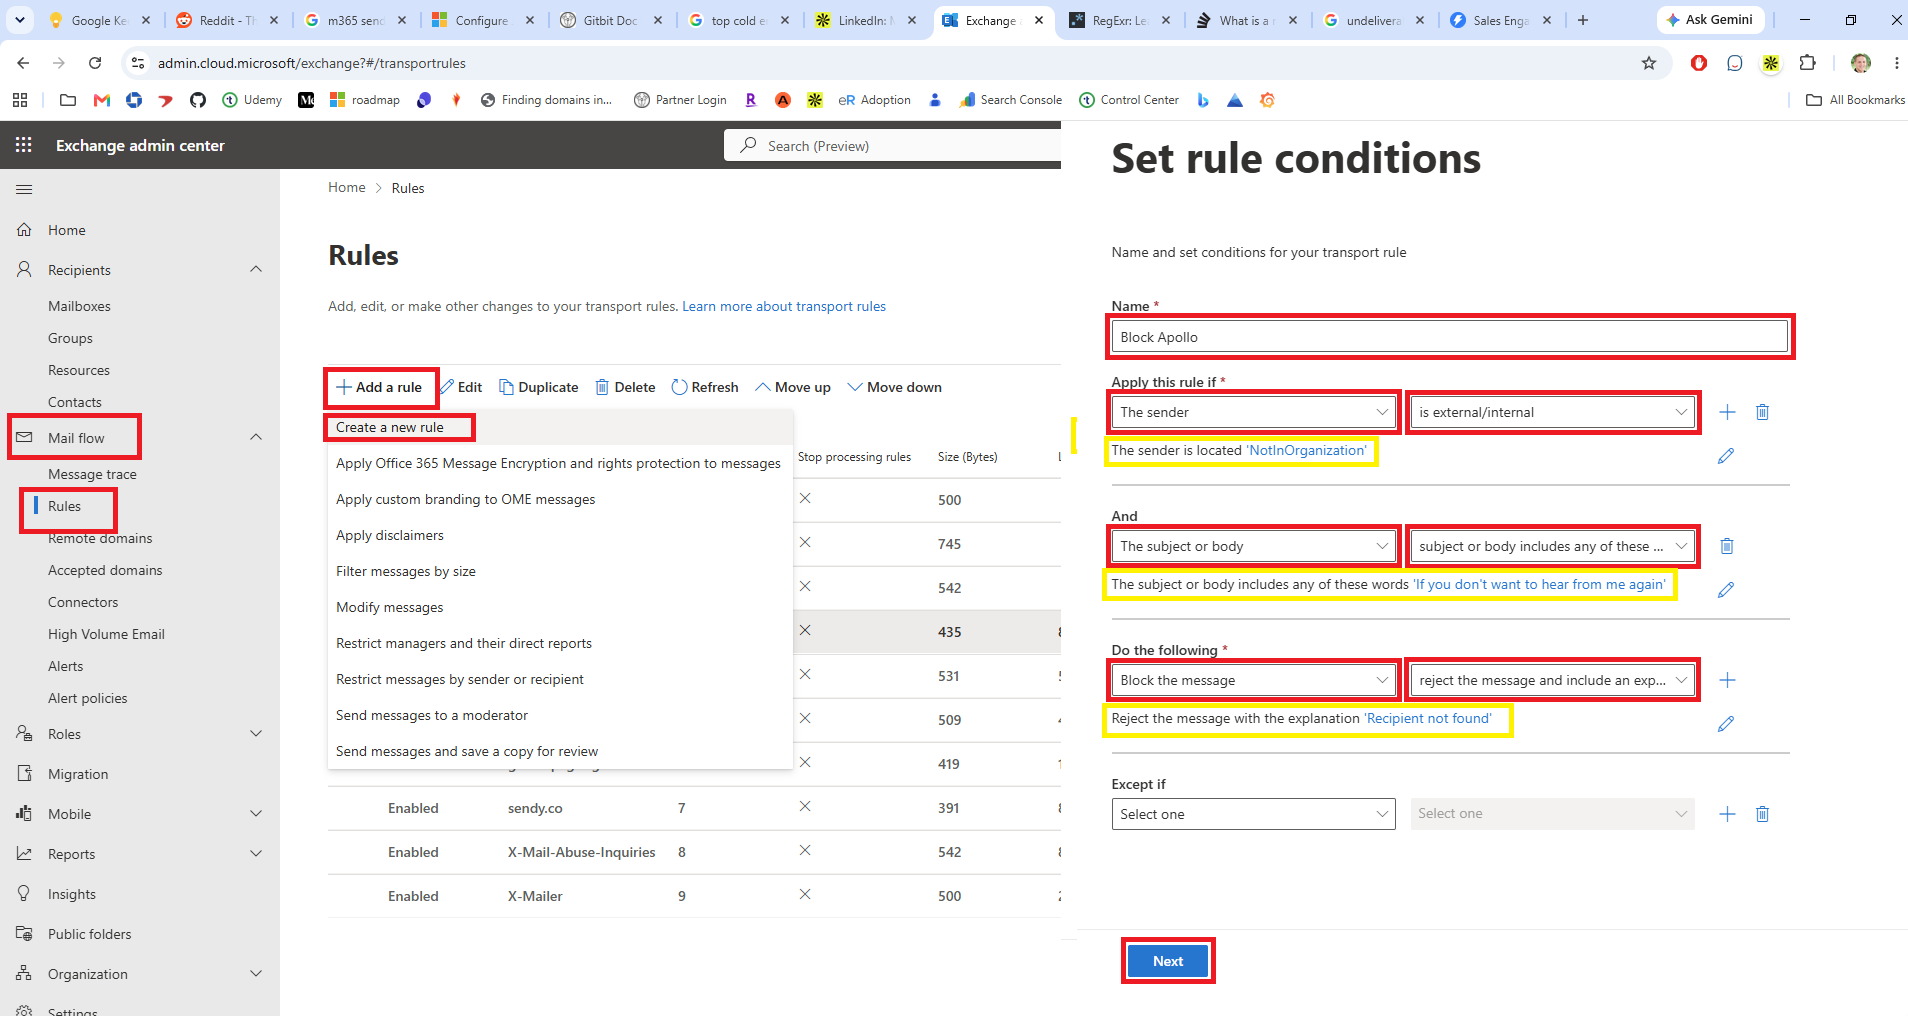Collapse the Mail flow section
Viewport: 1908px width, 1024px height.
tap(256, 437)
